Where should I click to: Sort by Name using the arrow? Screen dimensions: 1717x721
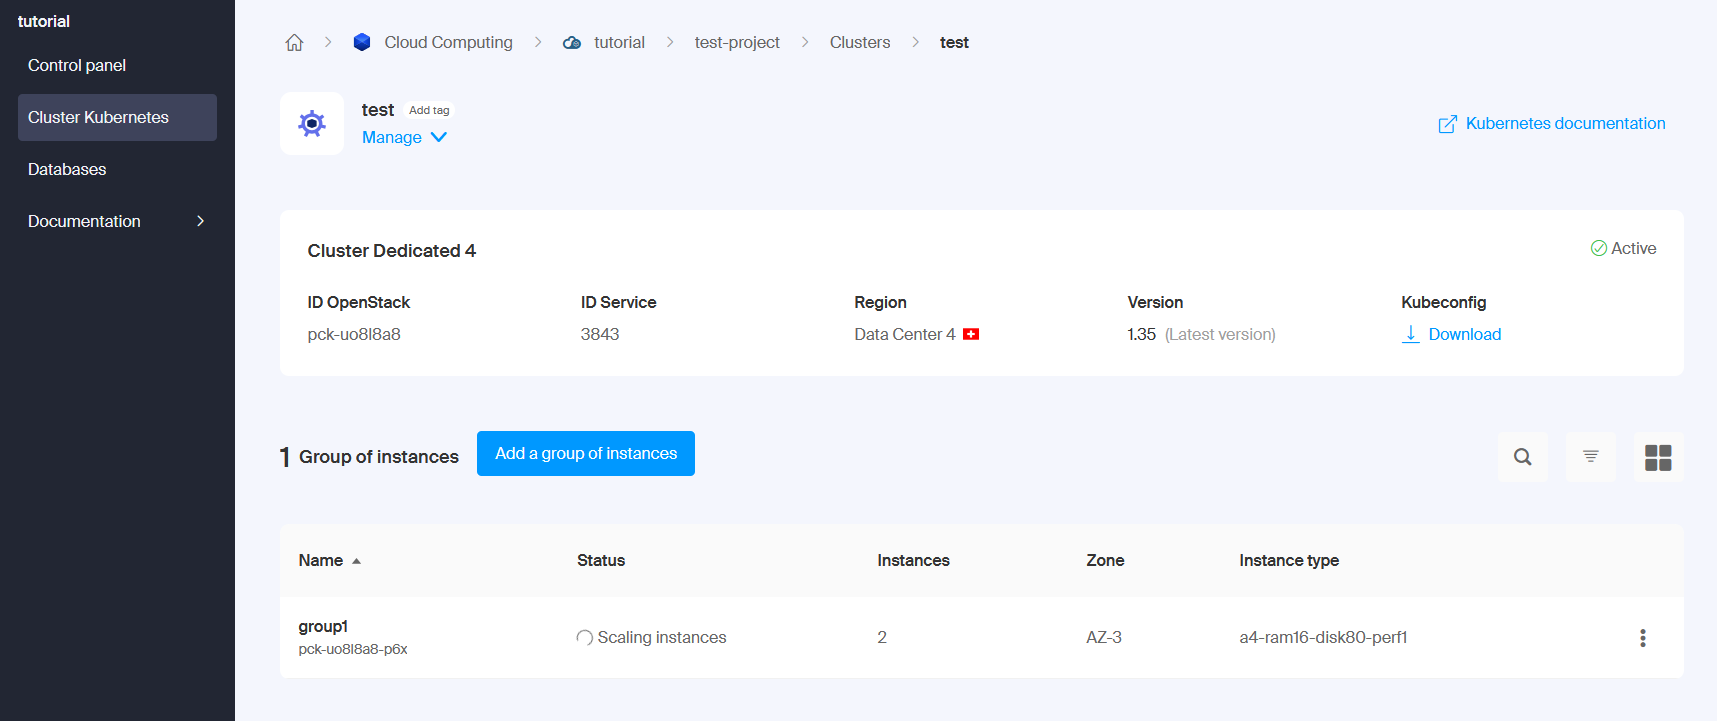[x=356, y=561]
